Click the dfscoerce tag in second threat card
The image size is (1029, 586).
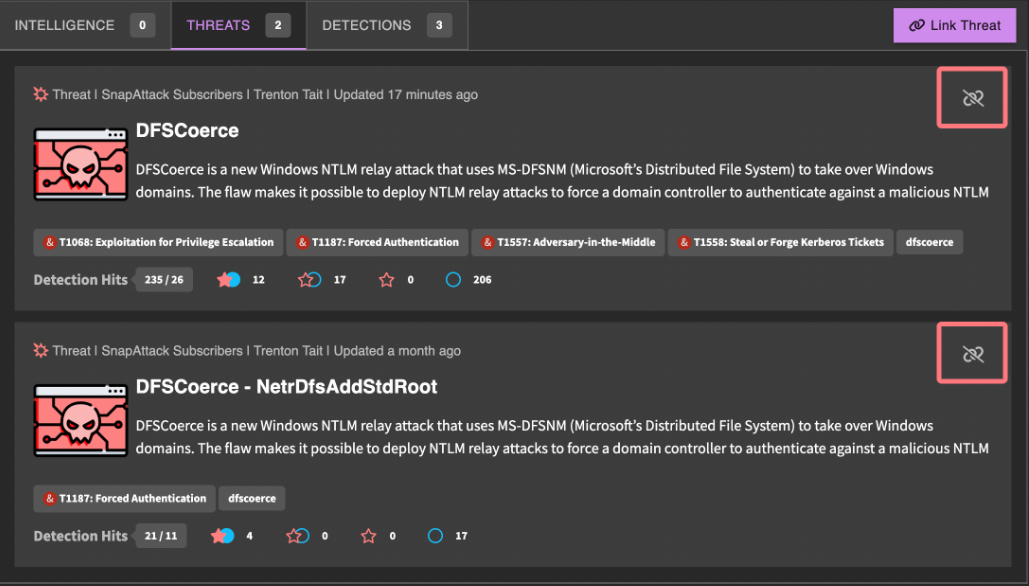pyautogui.click(x=253, y=498)
